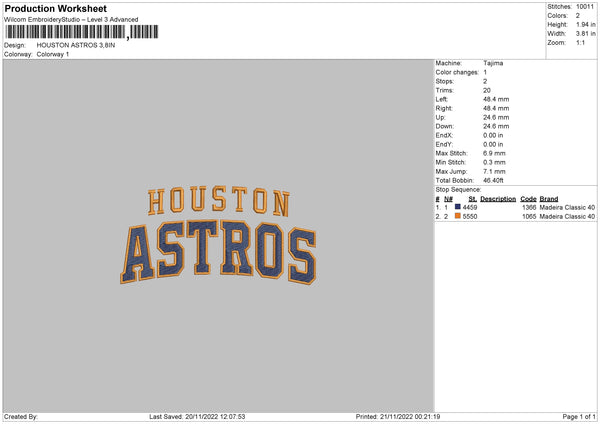The image size is (600, 424).
Task: Click stitch count 4459 in stop row 1
Action: 470,207
